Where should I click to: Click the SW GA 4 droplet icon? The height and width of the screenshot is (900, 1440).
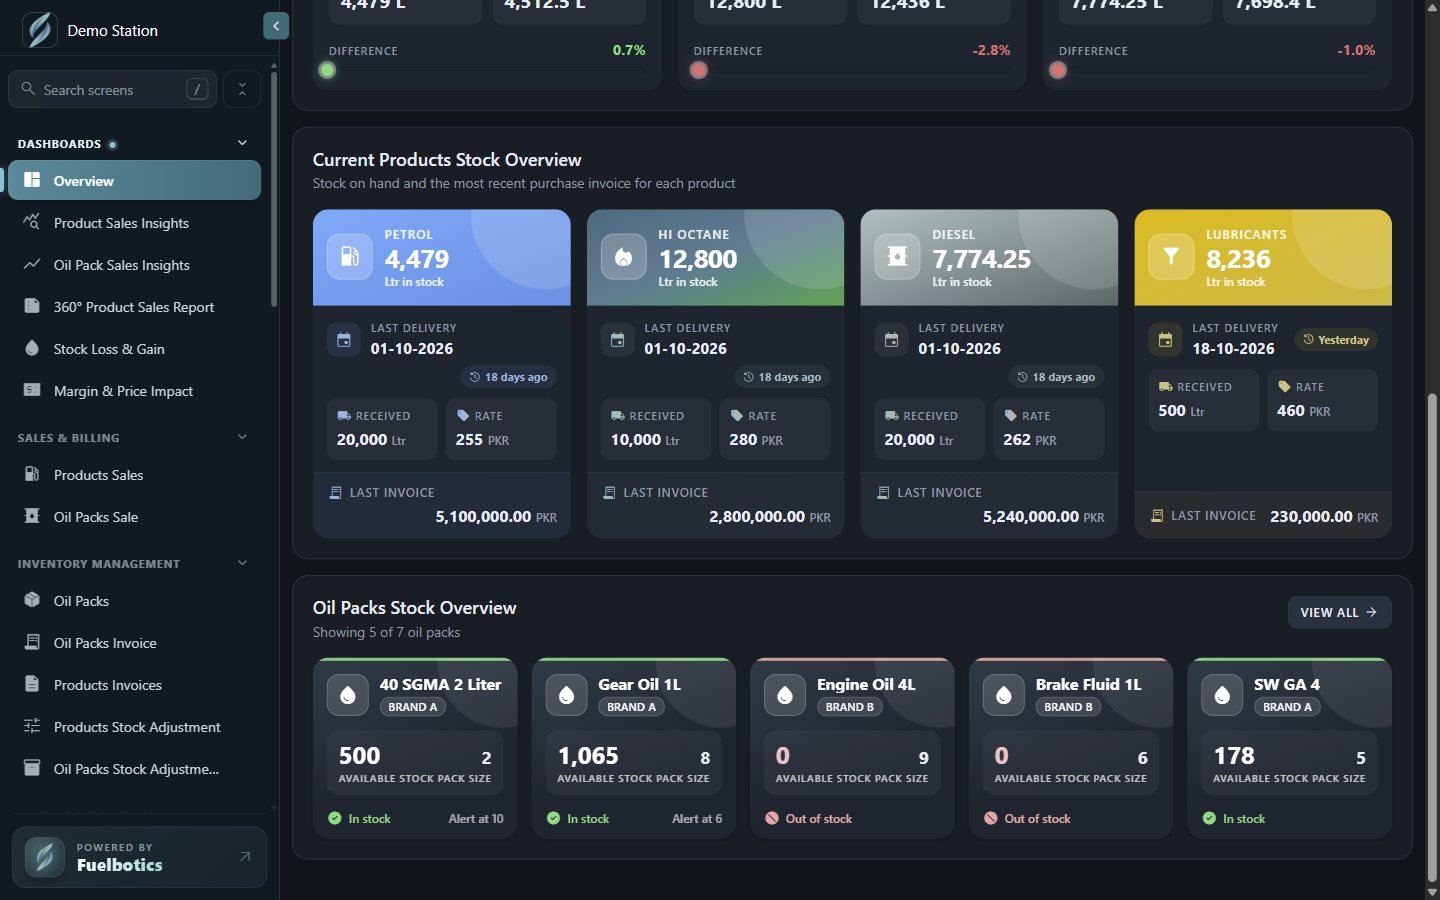pos(1222,695)
